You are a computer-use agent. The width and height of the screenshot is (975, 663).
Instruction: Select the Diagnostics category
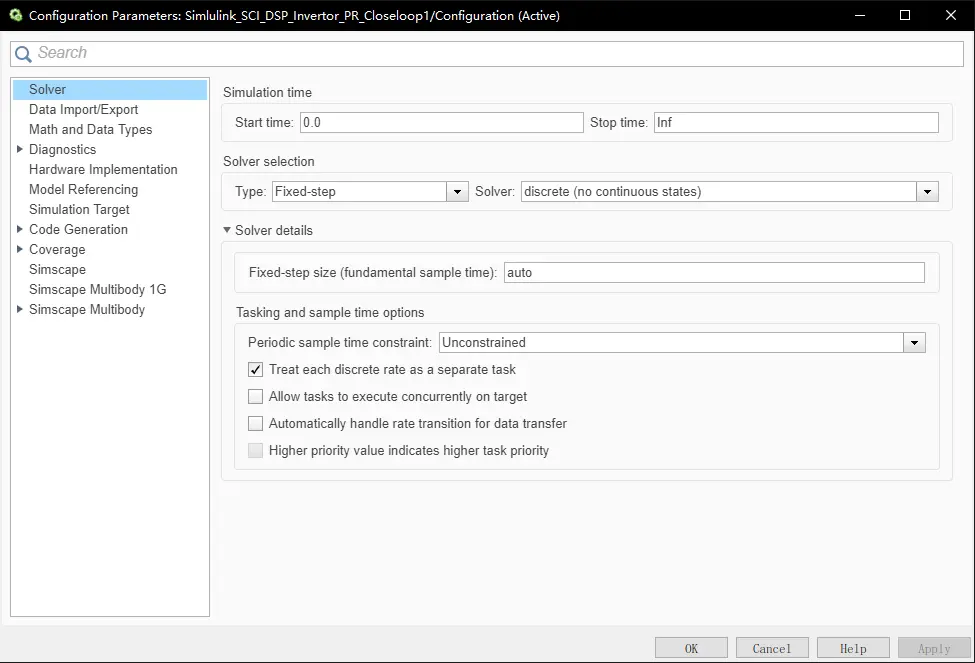coord(62,149)
